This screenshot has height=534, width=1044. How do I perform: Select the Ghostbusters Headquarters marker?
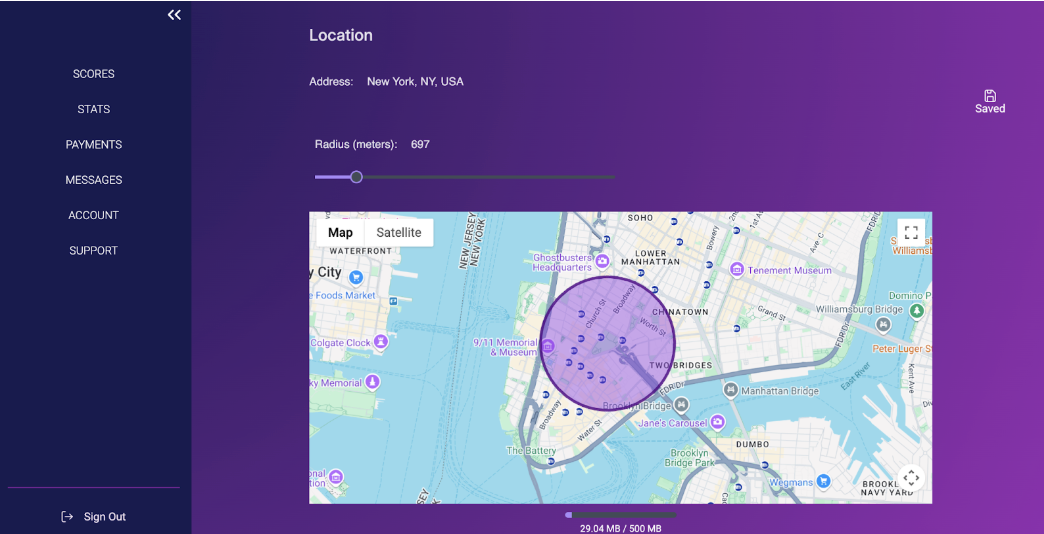pos(603,260)
